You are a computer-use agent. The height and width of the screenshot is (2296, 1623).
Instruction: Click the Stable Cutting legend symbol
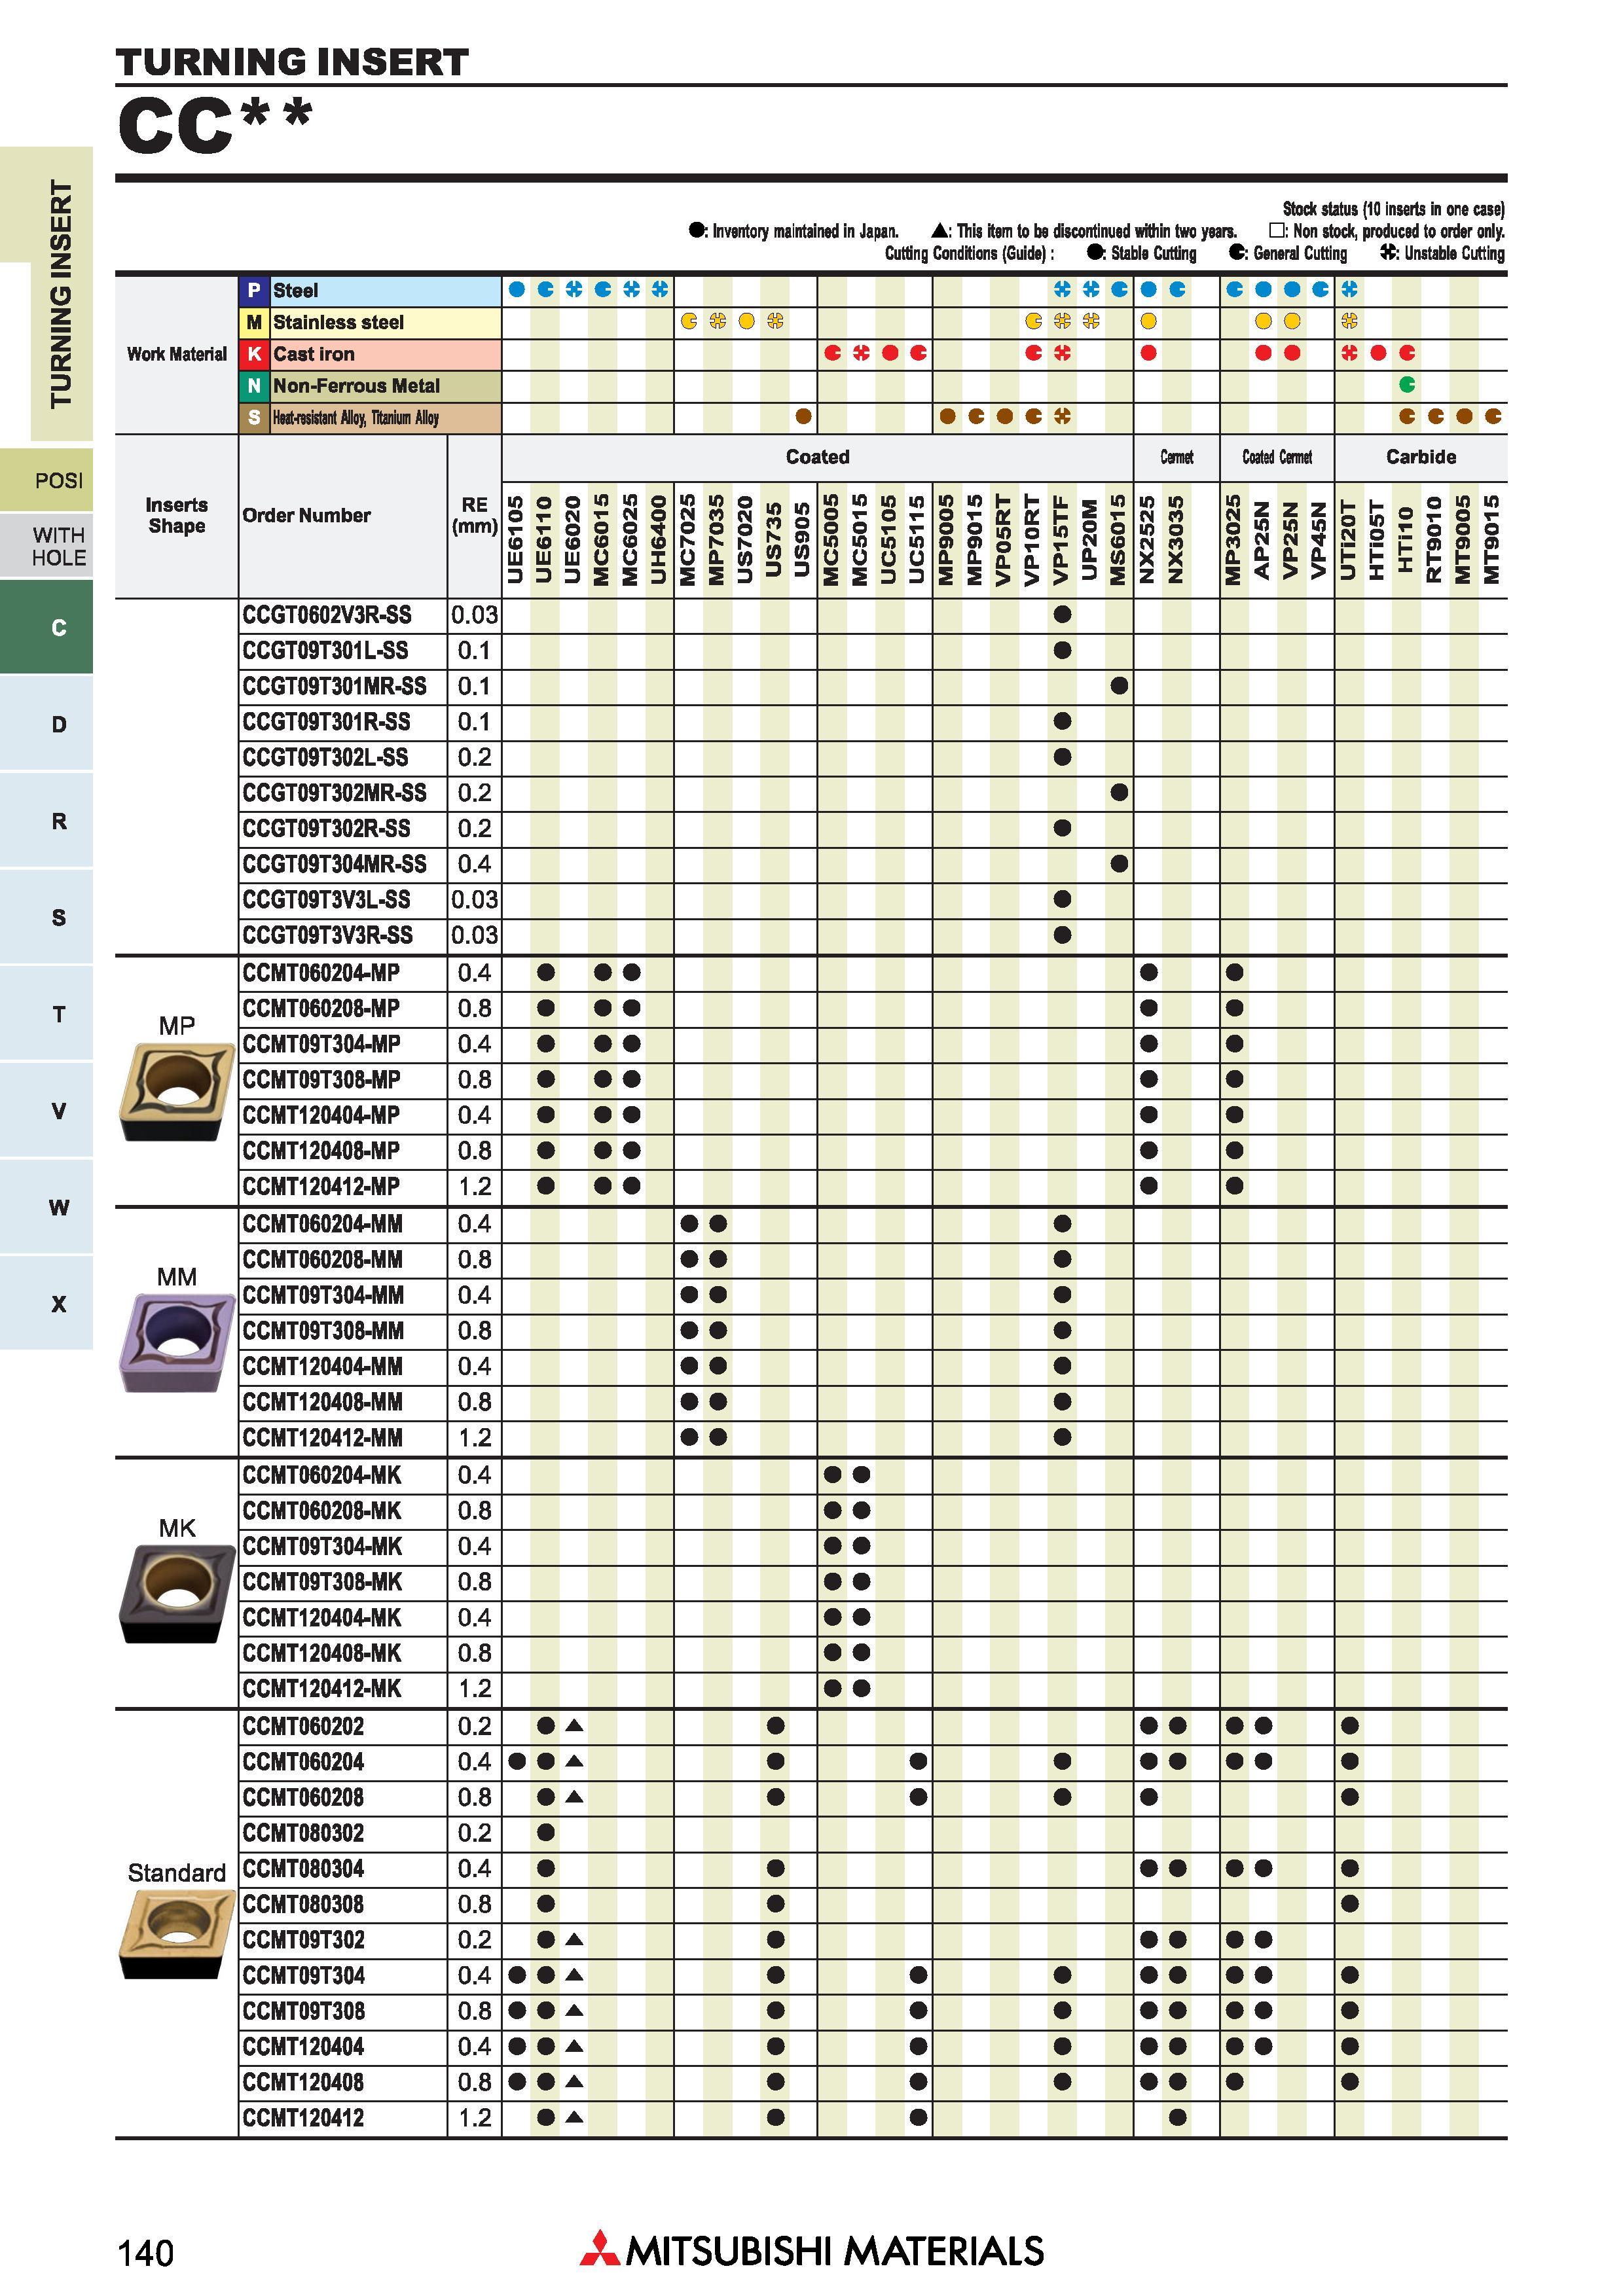point(1096,253)
